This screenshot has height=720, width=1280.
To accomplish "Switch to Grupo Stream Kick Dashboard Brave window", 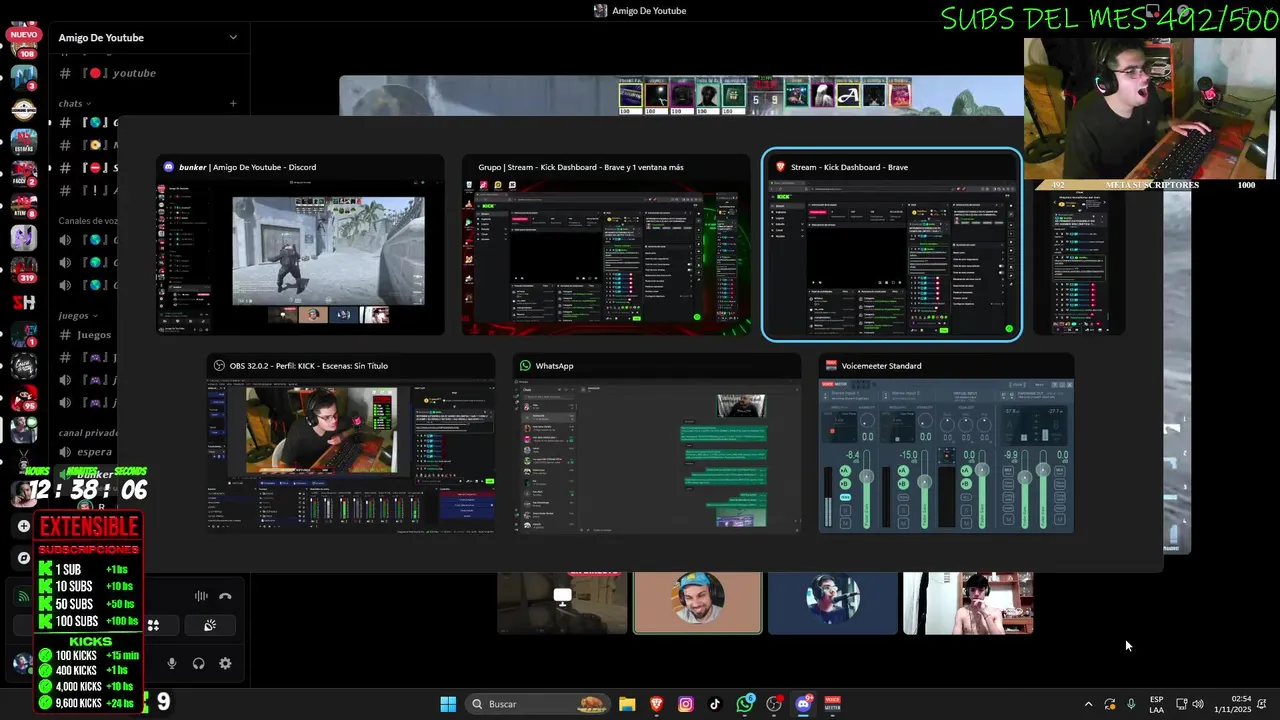I will click(606, 245).
